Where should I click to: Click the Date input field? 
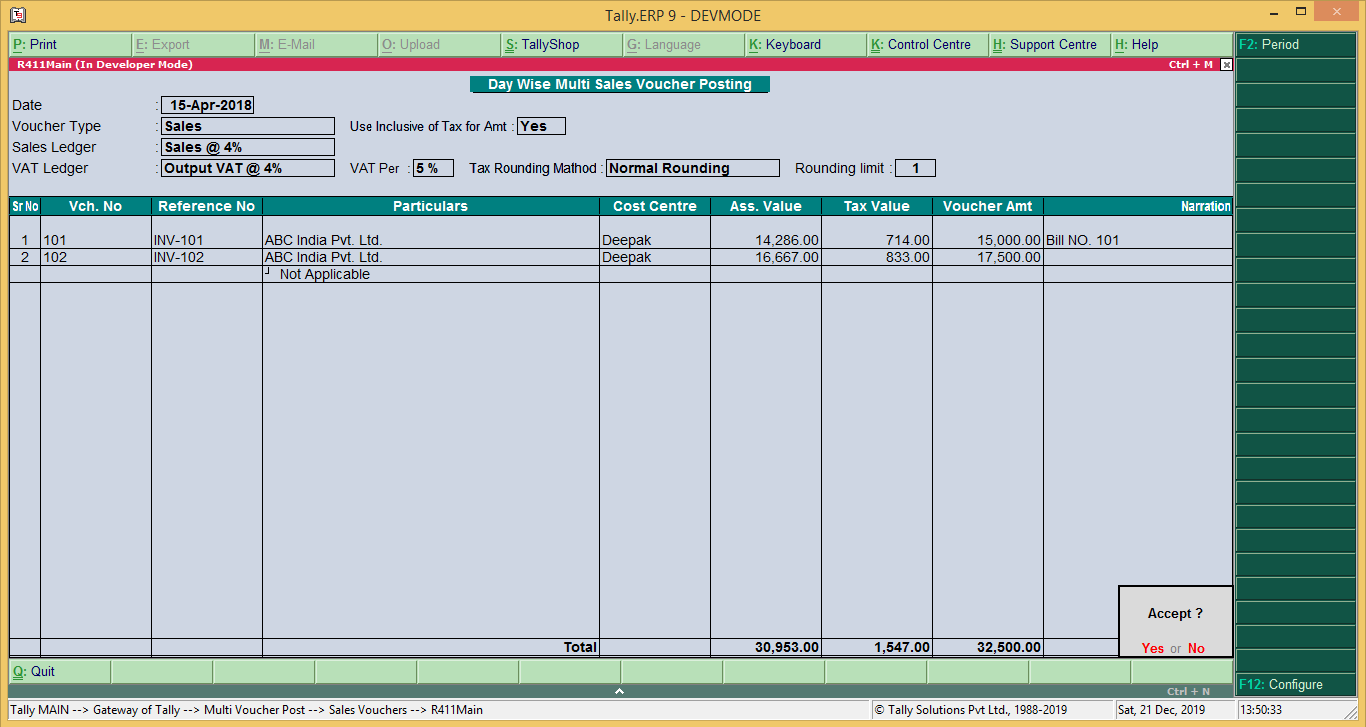(206, 104)
